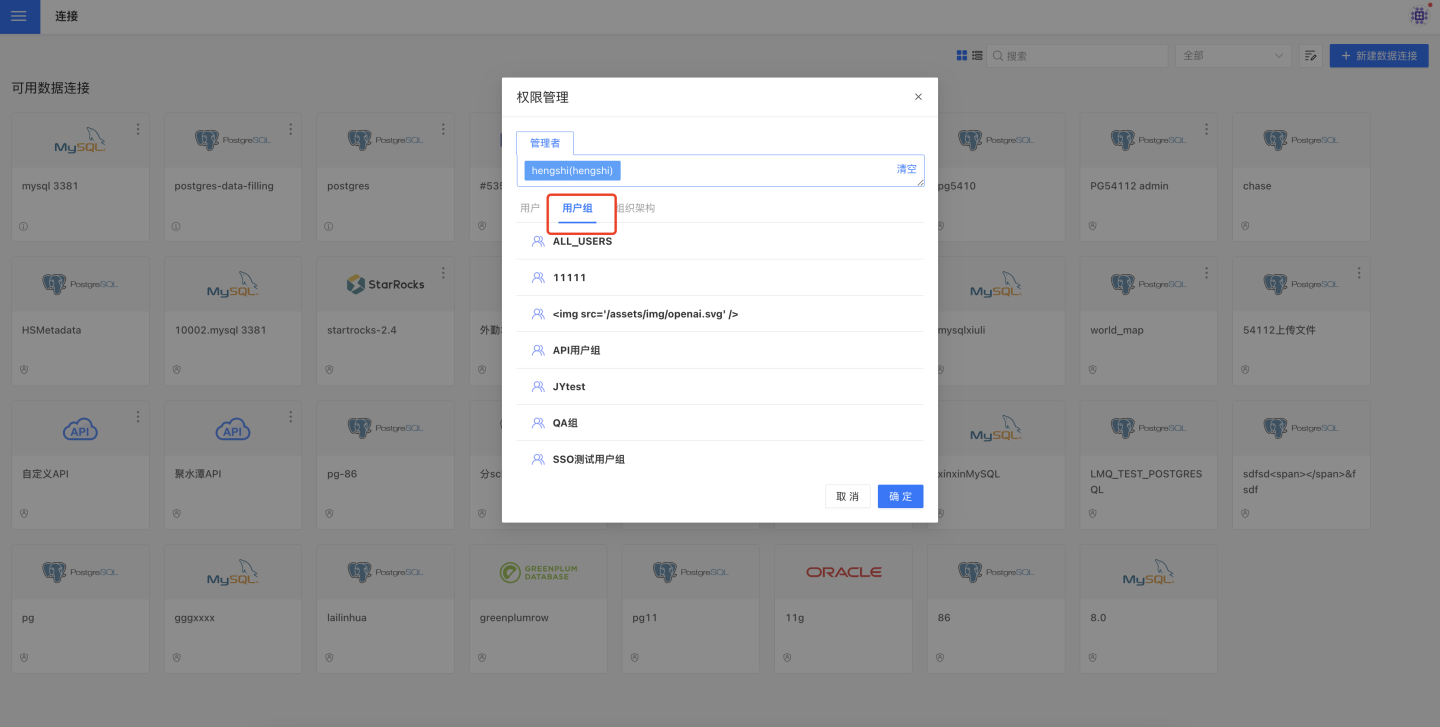Open more options for startrocks-2.4 card
This screenshot has width=1440, height=727.
click(x=443, y=273)
